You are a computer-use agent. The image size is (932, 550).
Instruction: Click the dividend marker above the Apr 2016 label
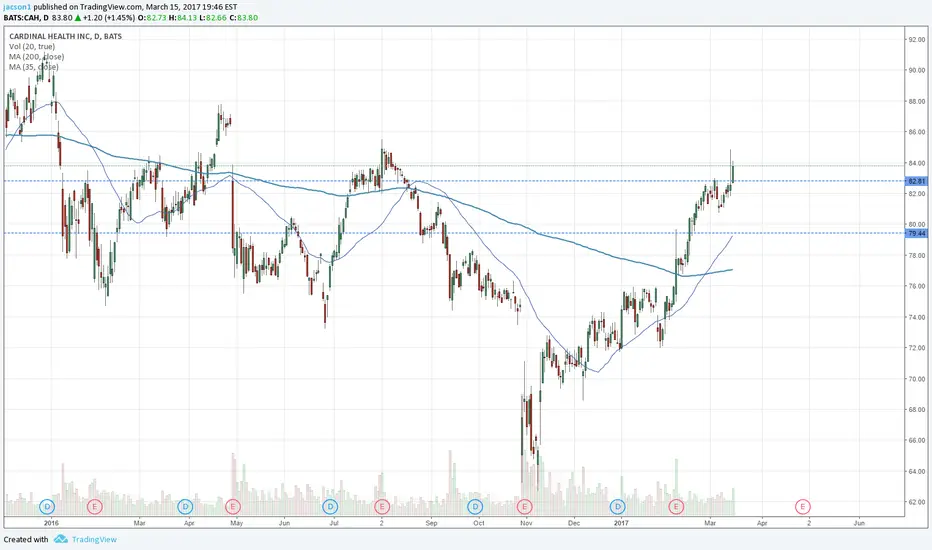tap(185, 507)
